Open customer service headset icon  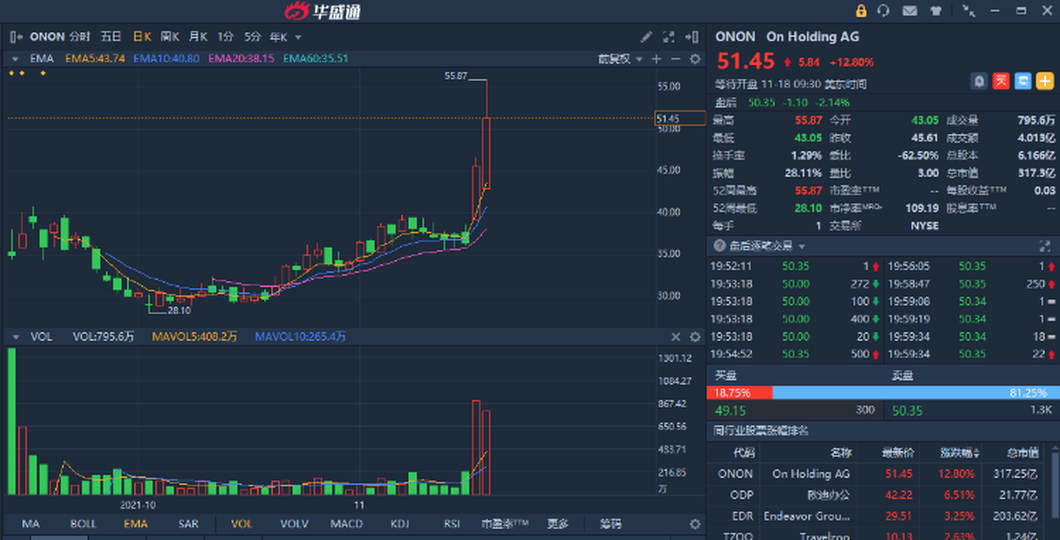click(884, 11)
